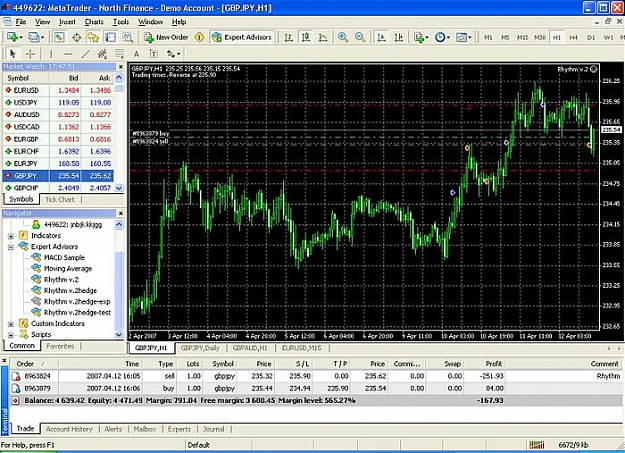
Task: Select EURUSD row in Market Watch
Action: pyautogui.click(x=58, y=90)
